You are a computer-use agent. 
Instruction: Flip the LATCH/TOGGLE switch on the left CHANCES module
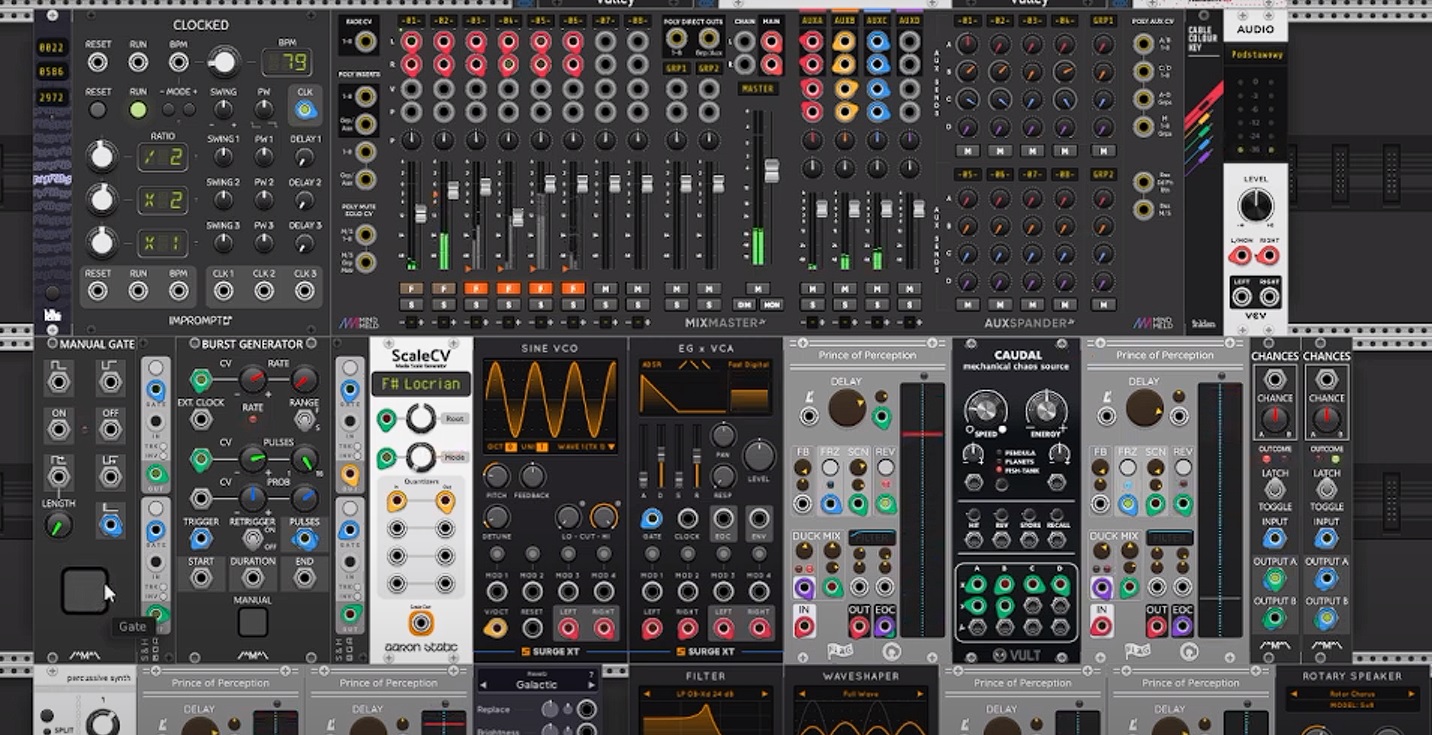click(1275, 489)
